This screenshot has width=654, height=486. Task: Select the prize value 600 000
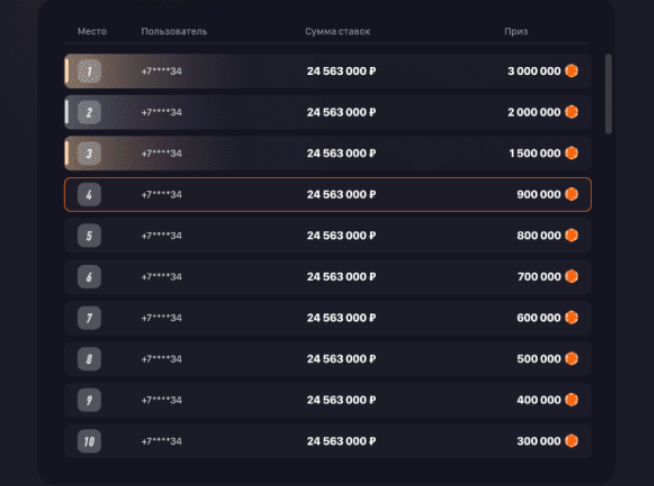point(538,318)
